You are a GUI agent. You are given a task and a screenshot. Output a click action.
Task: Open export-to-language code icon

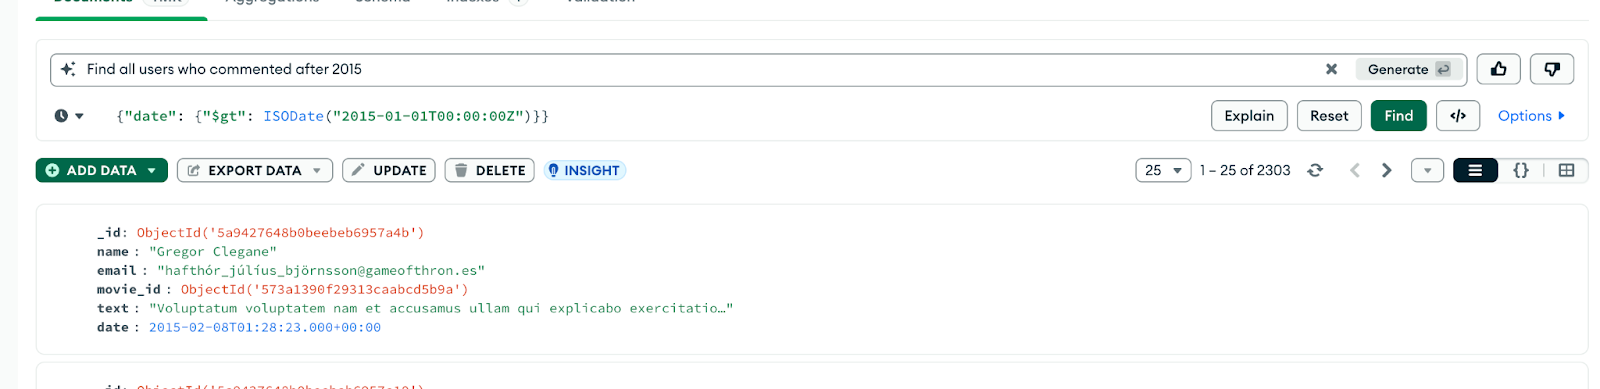click(1458, 116)
